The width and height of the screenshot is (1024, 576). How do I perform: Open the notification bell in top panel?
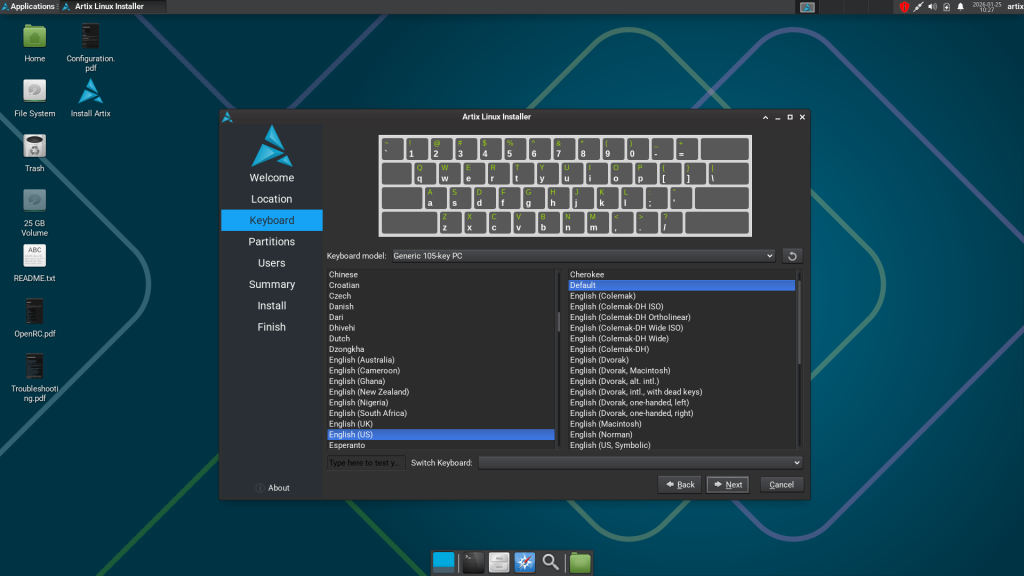[960, 7]
